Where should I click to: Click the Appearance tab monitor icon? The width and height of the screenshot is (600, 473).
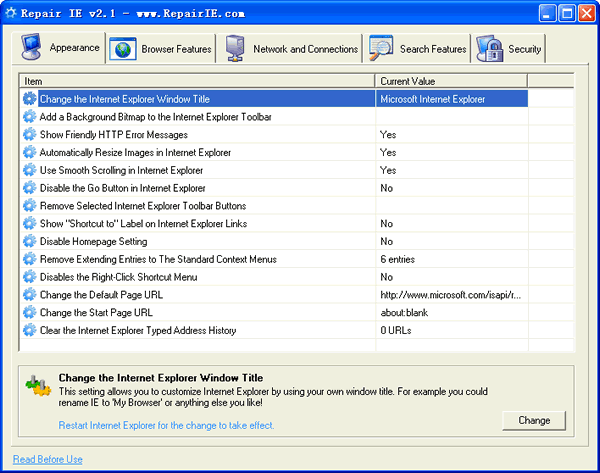[x=31, y=47]
